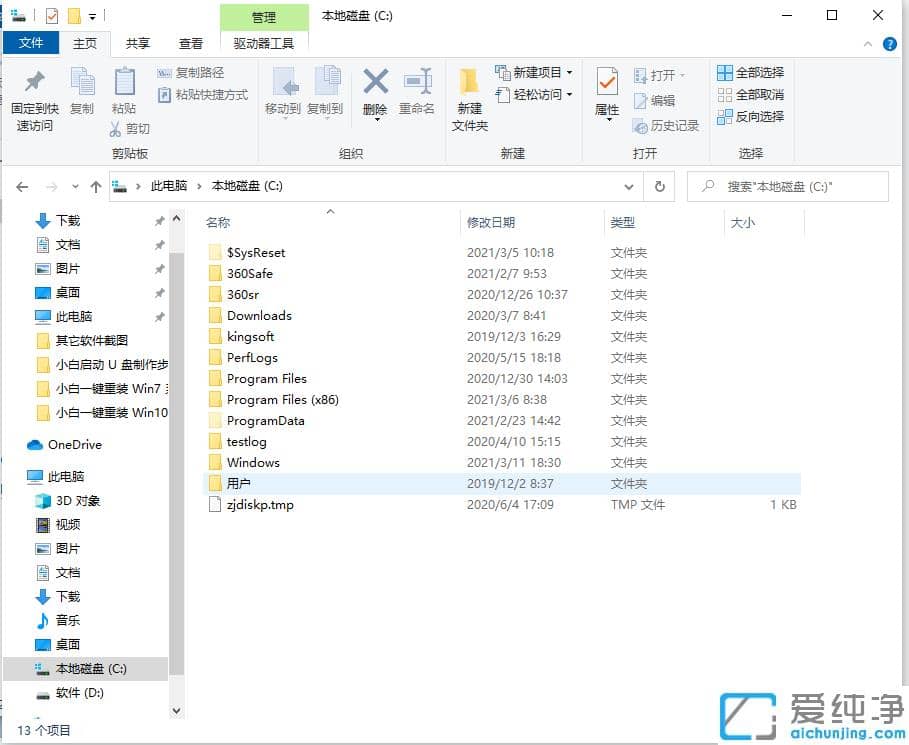This screenshot has height=745, width=909.
Task: Click the 重命名 (Rename) icon
Action: tap(419, 90)
